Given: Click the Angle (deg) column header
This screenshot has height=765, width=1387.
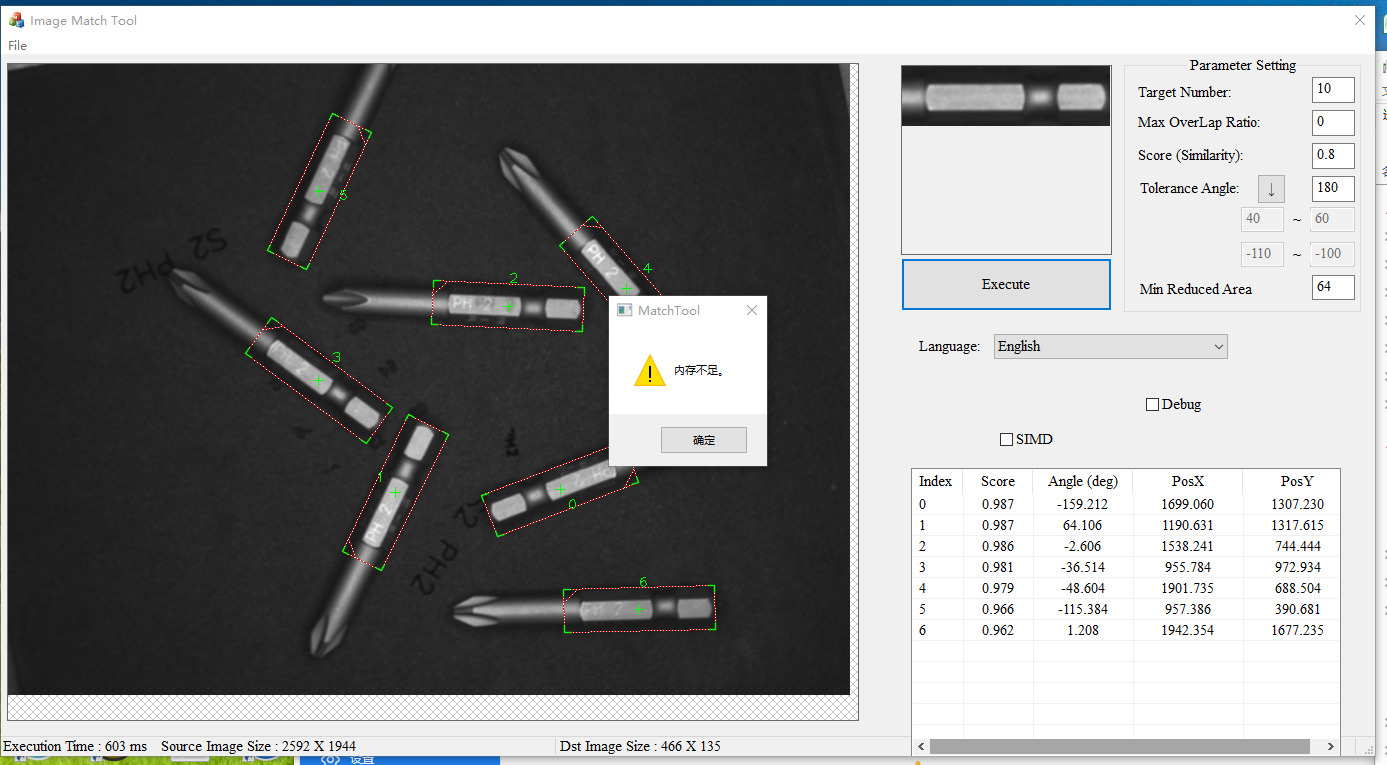Looking at the screenshot, I should coord(1082,482).
